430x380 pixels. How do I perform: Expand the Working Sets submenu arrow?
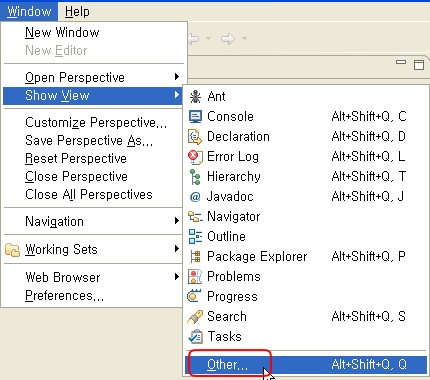coord(177,249)
